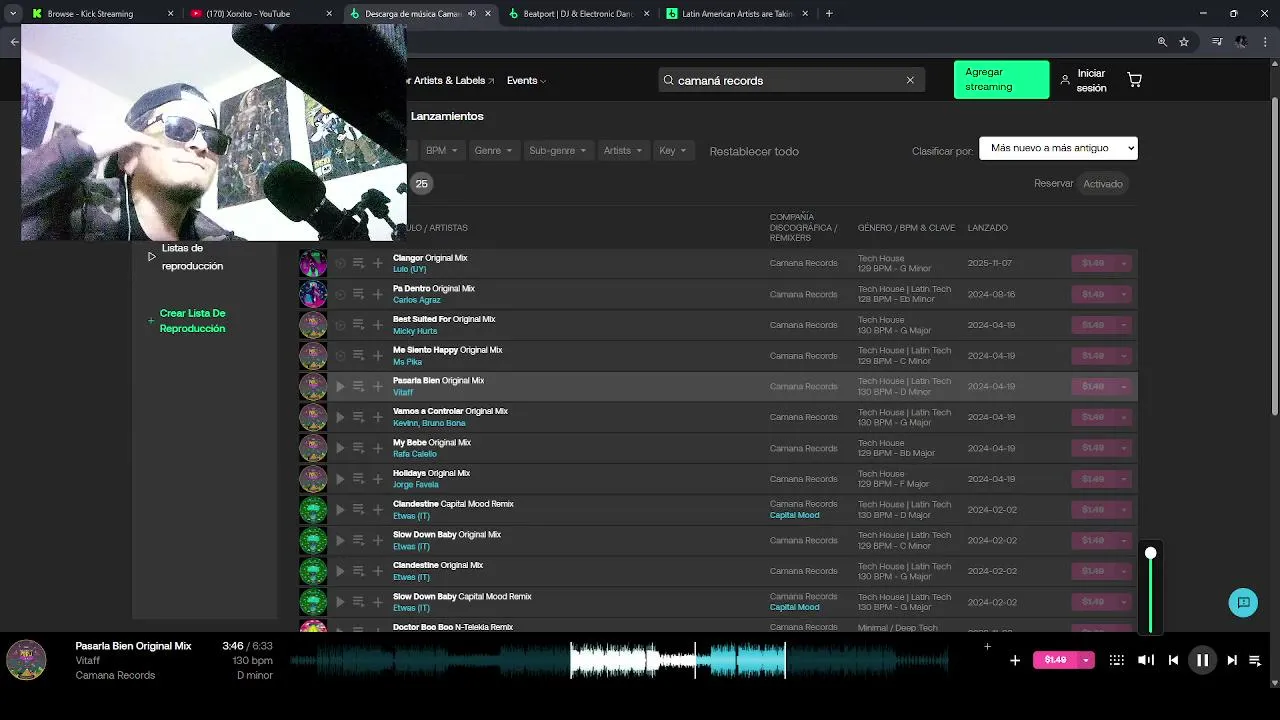This screenshot has height=720, width=1280.
Task: Adjust the vertical volume slider
Action: [x=1151, y=592]
